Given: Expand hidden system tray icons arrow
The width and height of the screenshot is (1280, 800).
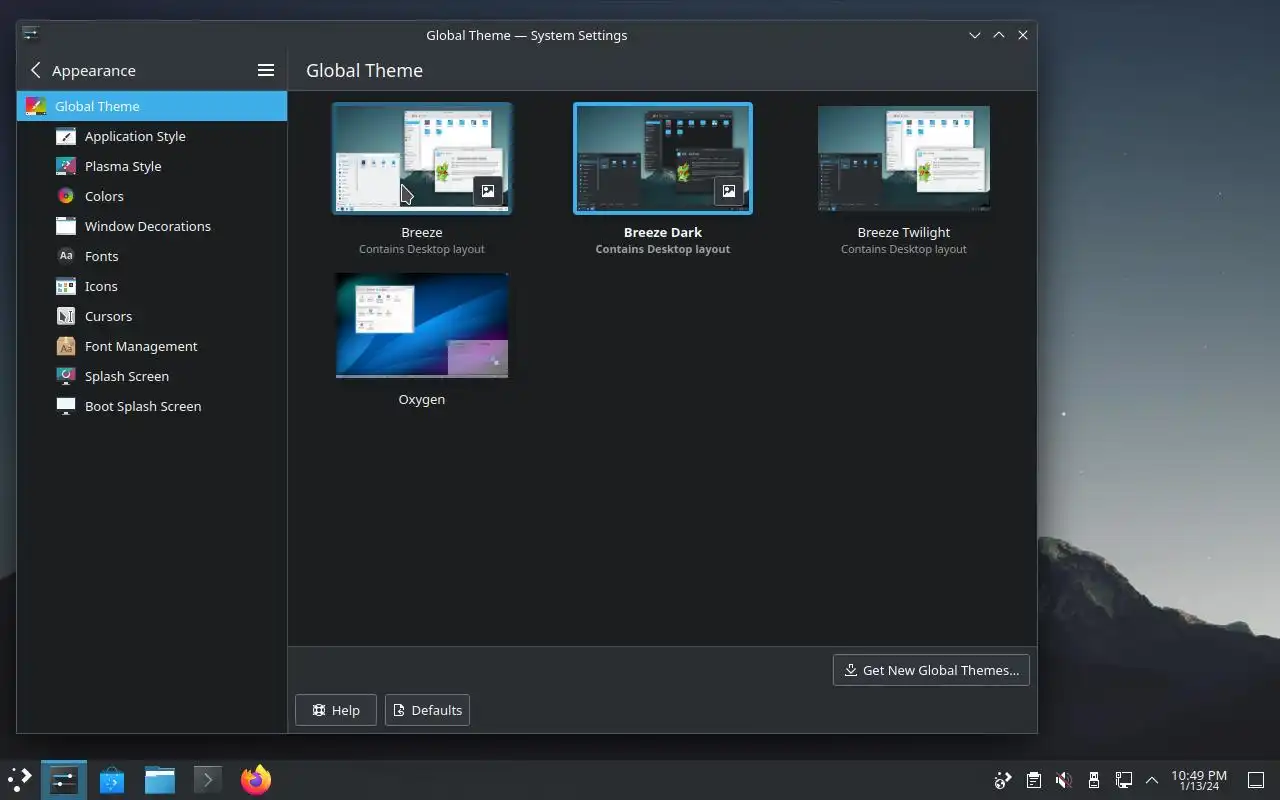Looking at the screenshot, I should [1152, 780].
